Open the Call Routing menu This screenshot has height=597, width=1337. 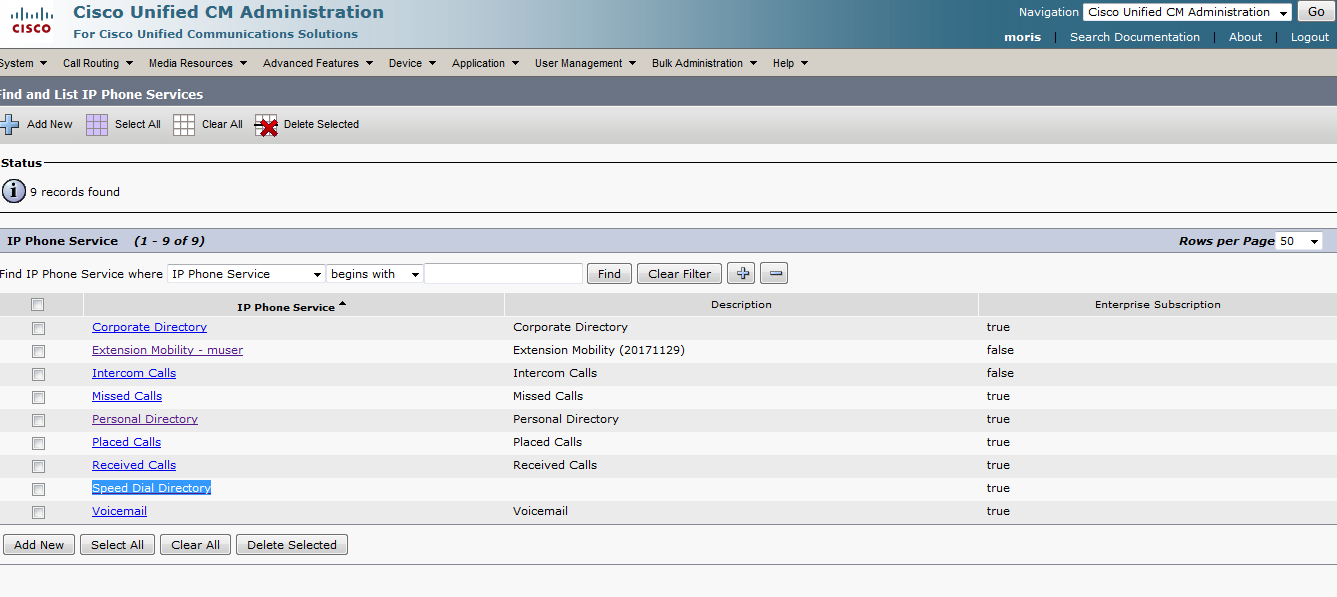[98, 63]
